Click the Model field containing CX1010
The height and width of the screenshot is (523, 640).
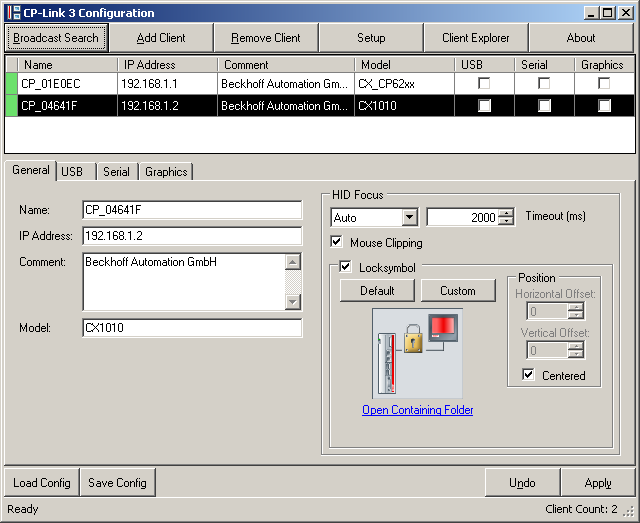pyautogui.click(x=192, y=328)
